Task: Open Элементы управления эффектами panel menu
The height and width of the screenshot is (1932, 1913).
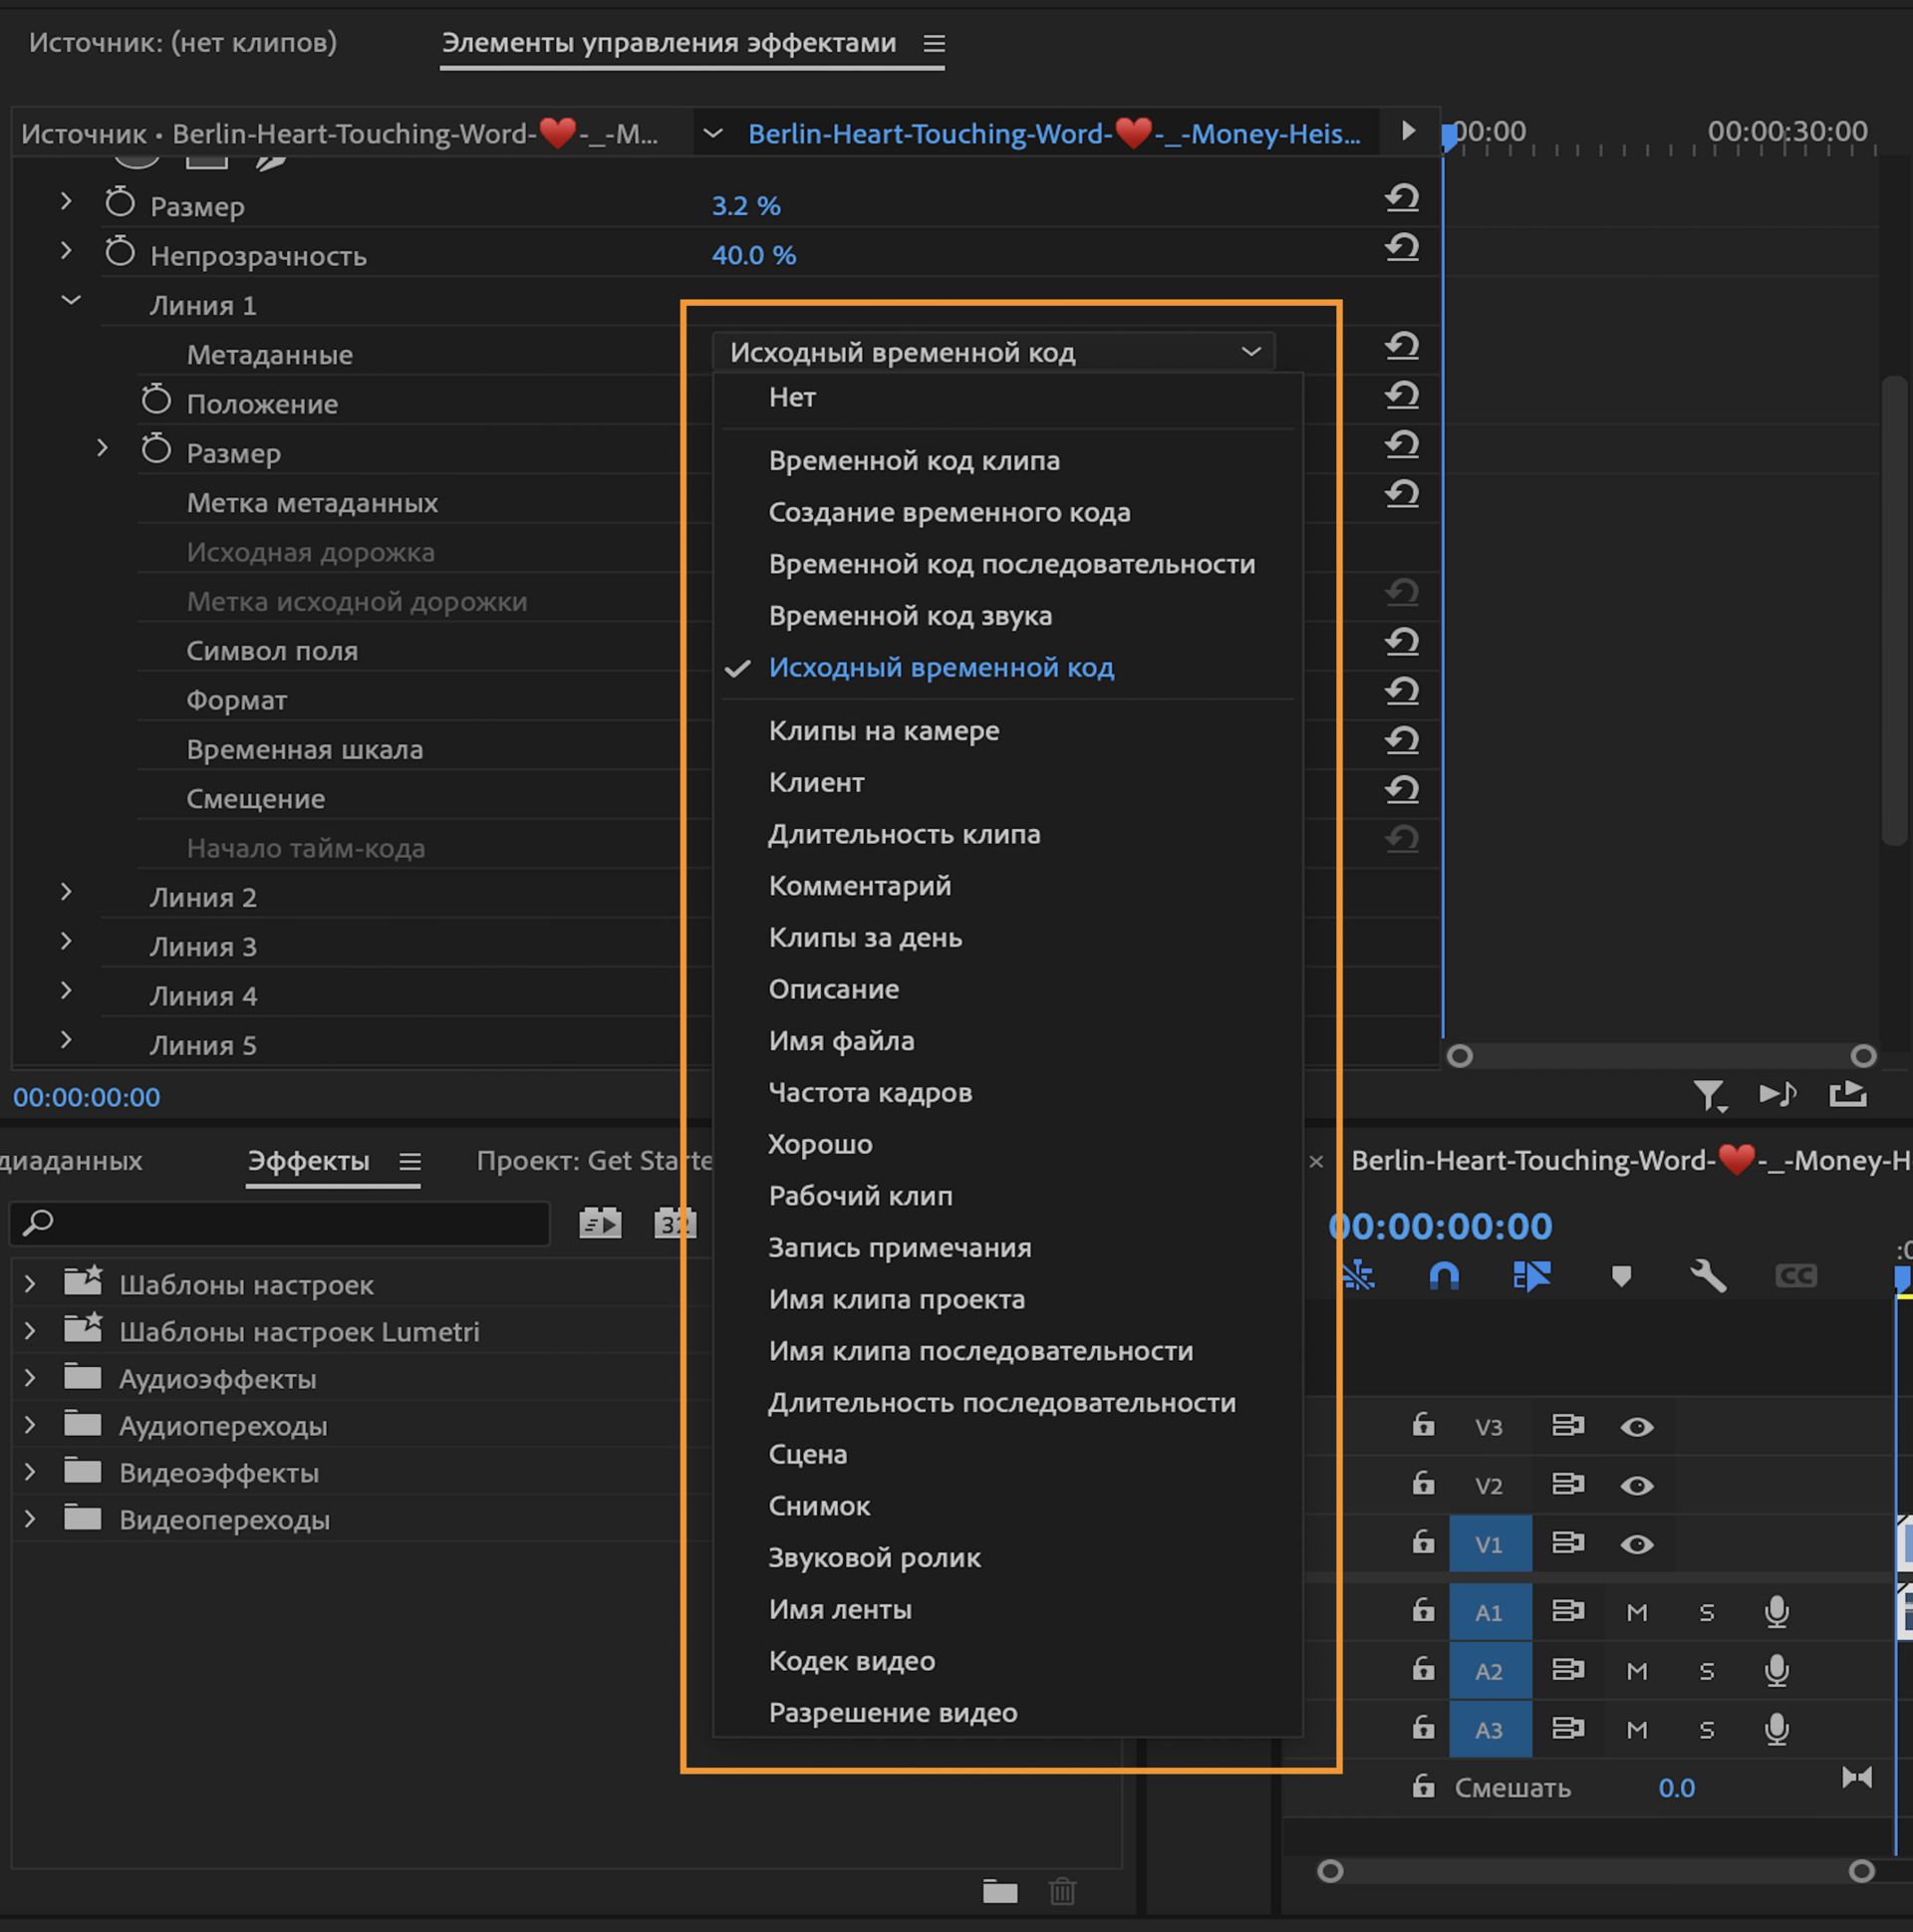Action: pyautogui.click(x=934, y=44)
